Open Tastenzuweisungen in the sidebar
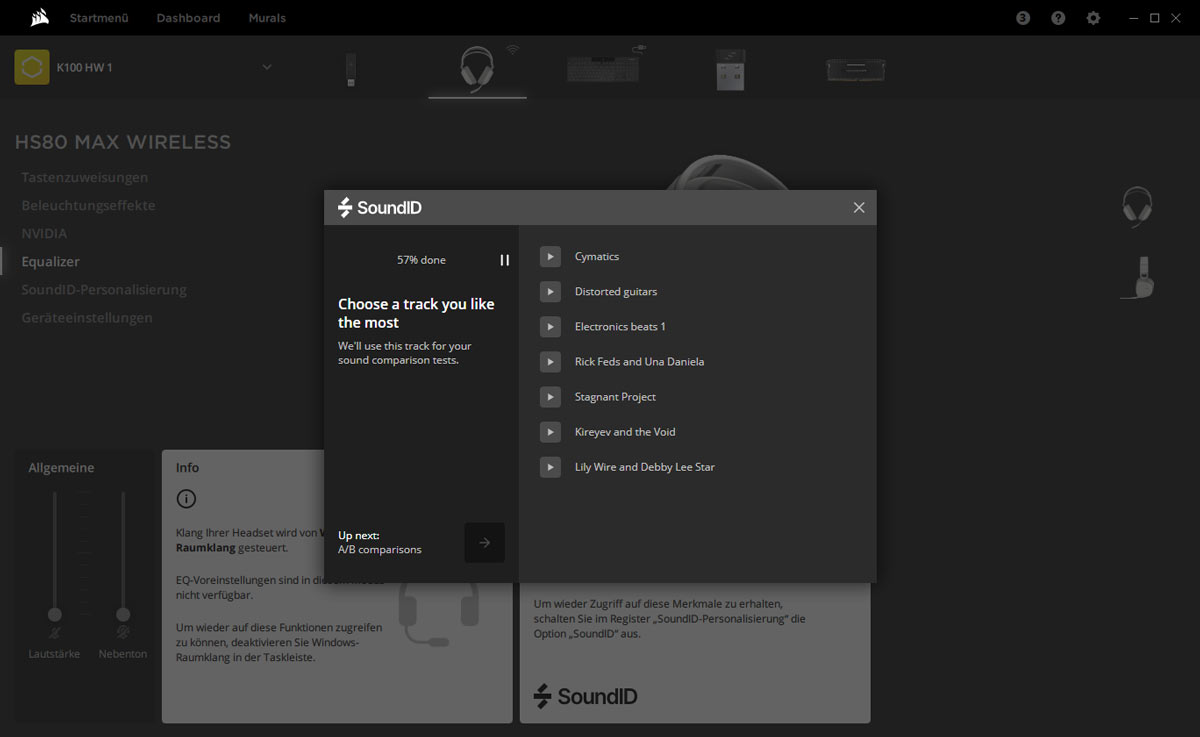The image size is (1200, 737). pos(85,177)
